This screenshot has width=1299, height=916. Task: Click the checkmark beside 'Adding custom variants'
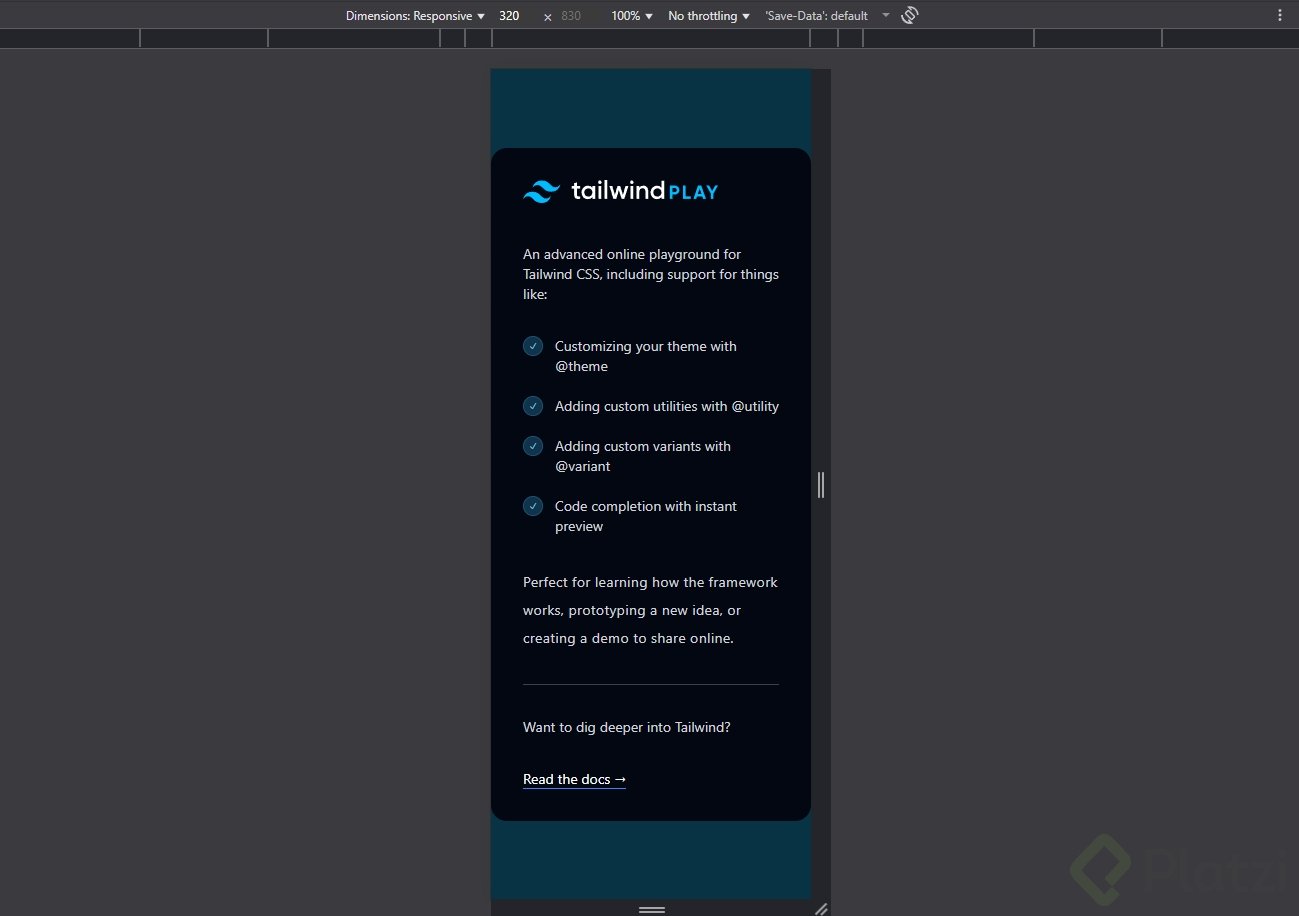tap(533, 446)
